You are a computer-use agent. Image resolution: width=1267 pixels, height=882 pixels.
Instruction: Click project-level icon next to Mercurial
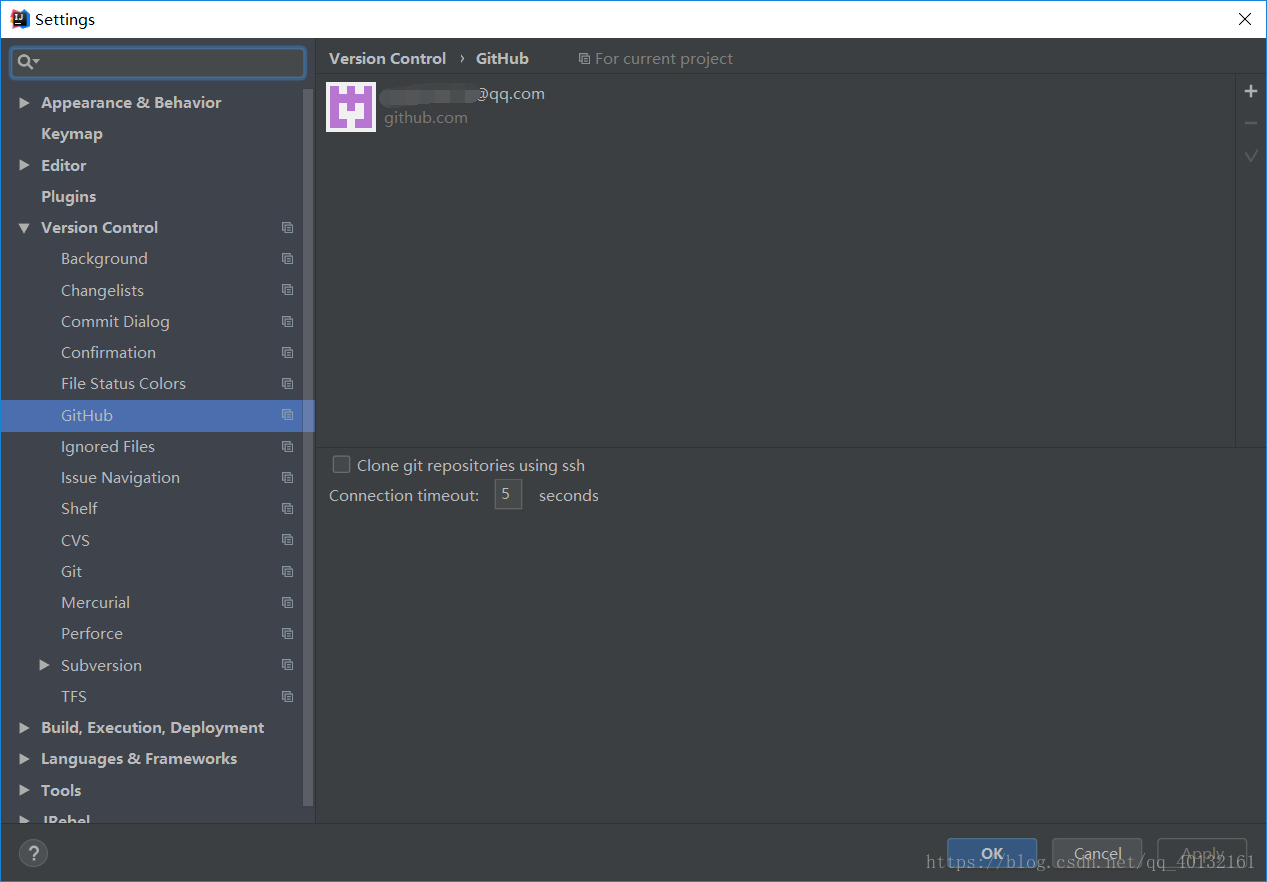(287, 603)
